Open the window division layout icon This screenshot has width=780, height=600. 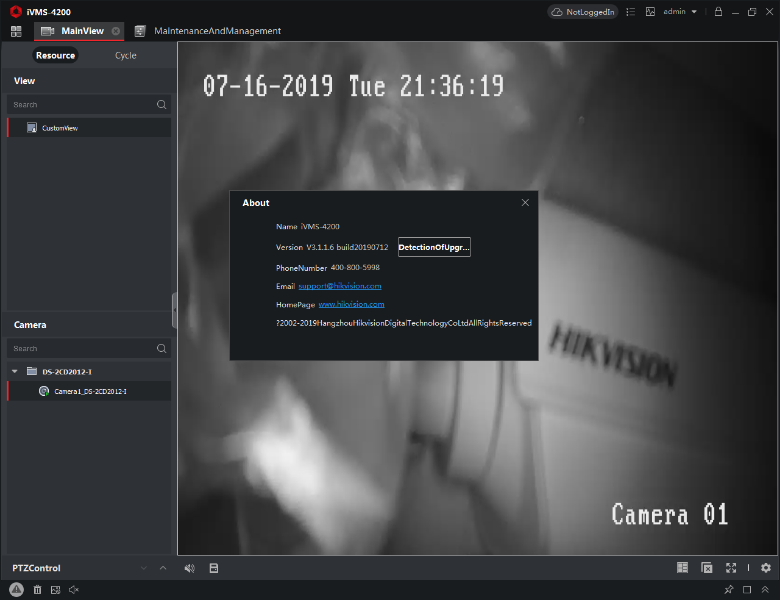[x=682, y=568]
